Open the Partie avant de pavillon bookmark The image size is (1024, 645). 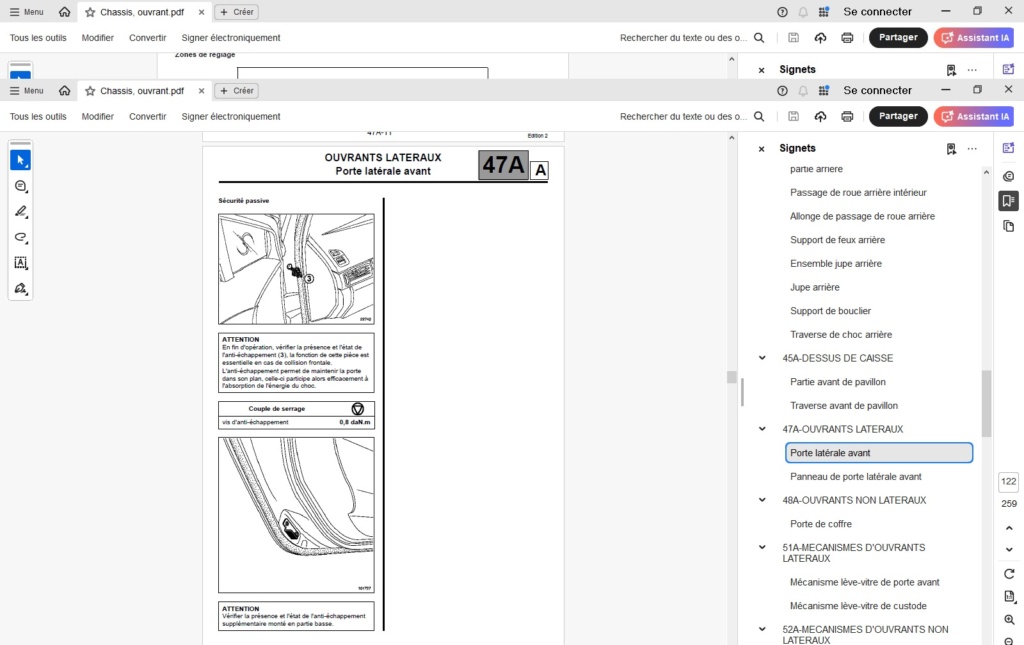click(838, 382)
